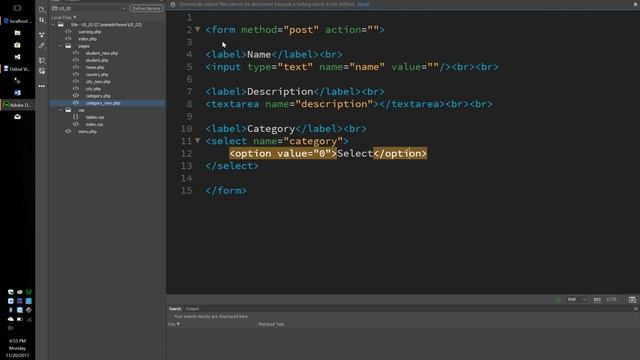The image size is (640, 360).
Task: Open the site selector dropdown arrow
Action: (x=124, y=8)
